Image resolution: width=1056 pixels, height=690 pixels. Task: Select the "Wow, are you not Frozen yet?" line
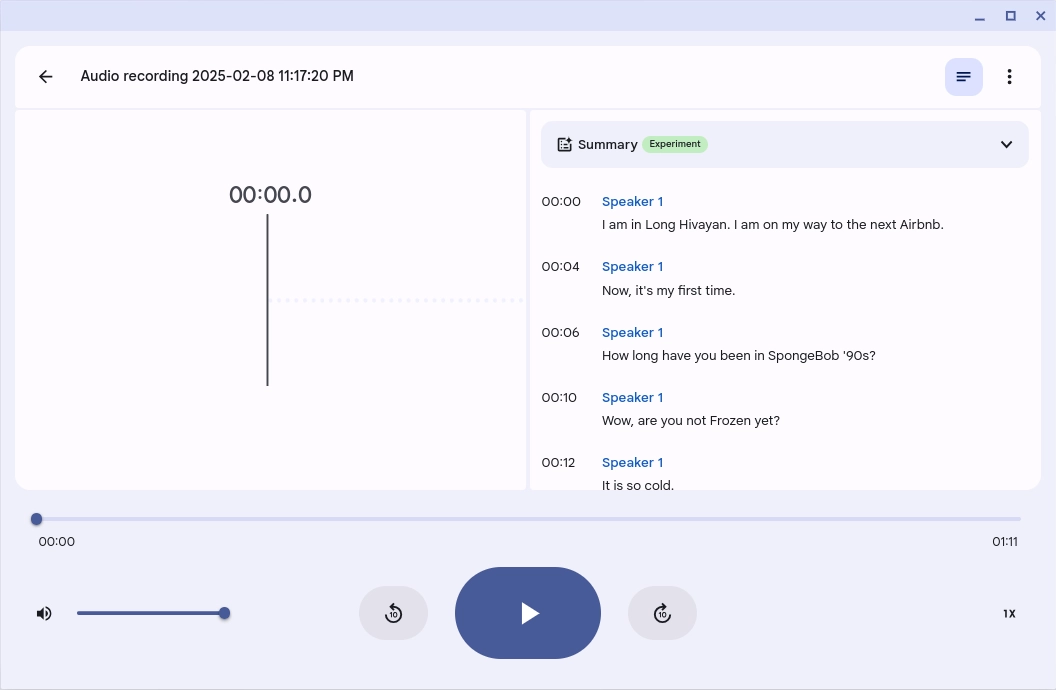click(x=690, y=421)
